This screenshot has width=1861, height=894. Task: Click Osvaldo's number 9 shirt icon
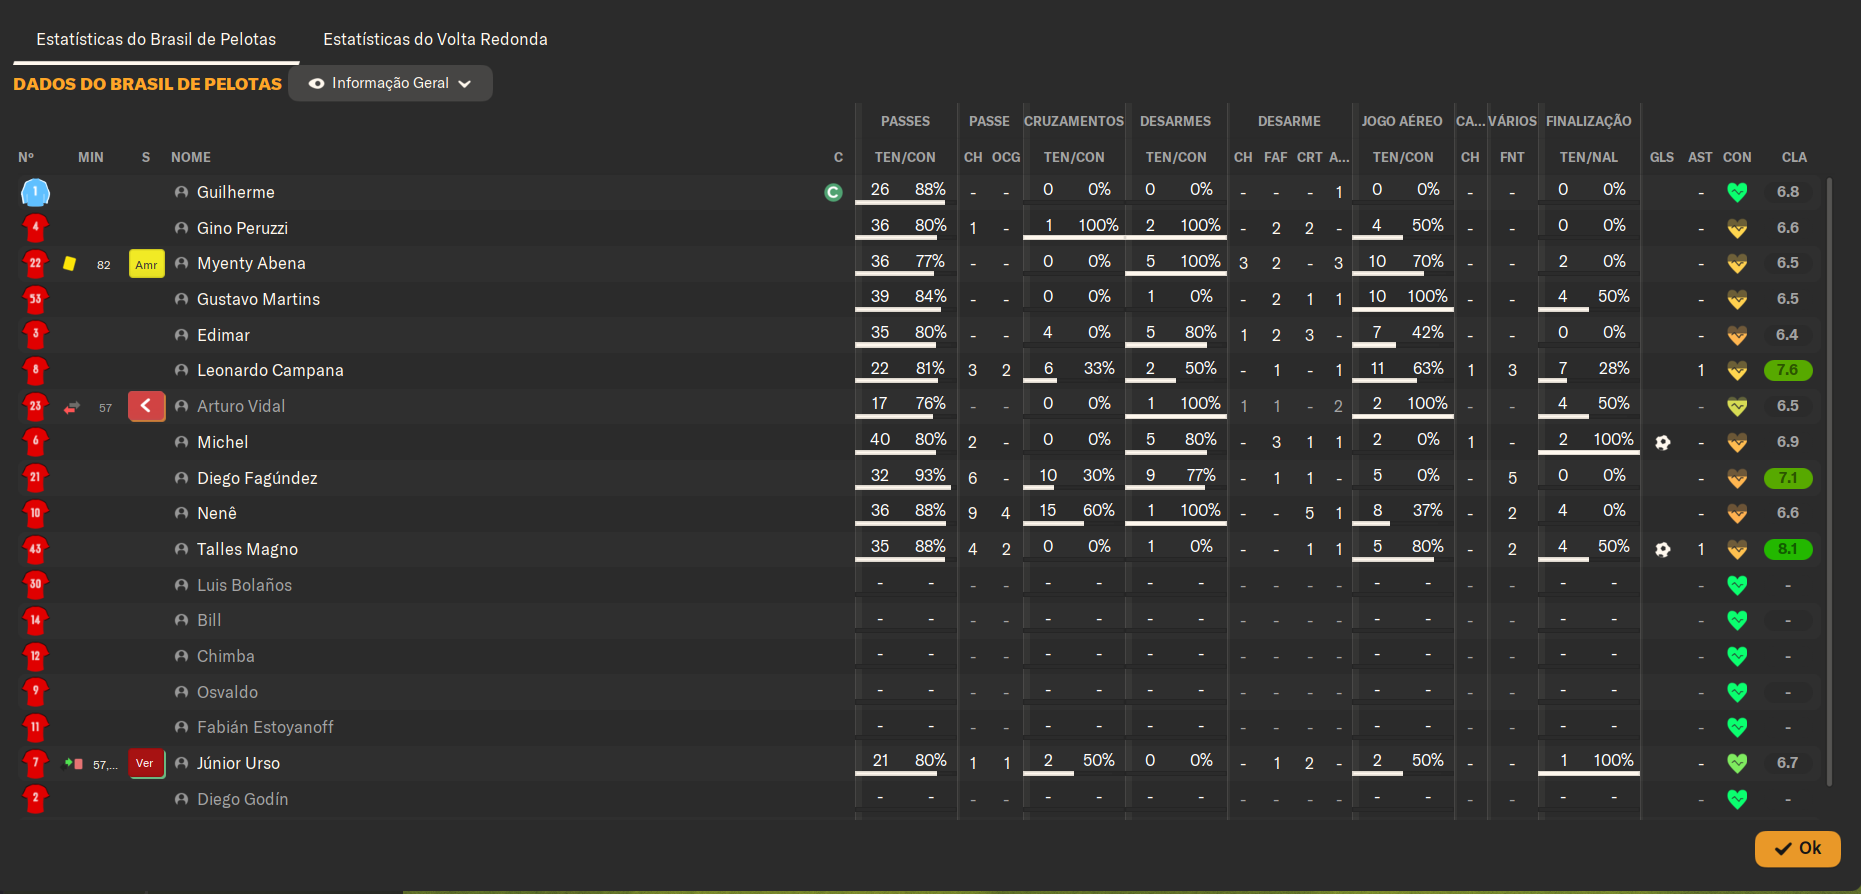[35, 692]
